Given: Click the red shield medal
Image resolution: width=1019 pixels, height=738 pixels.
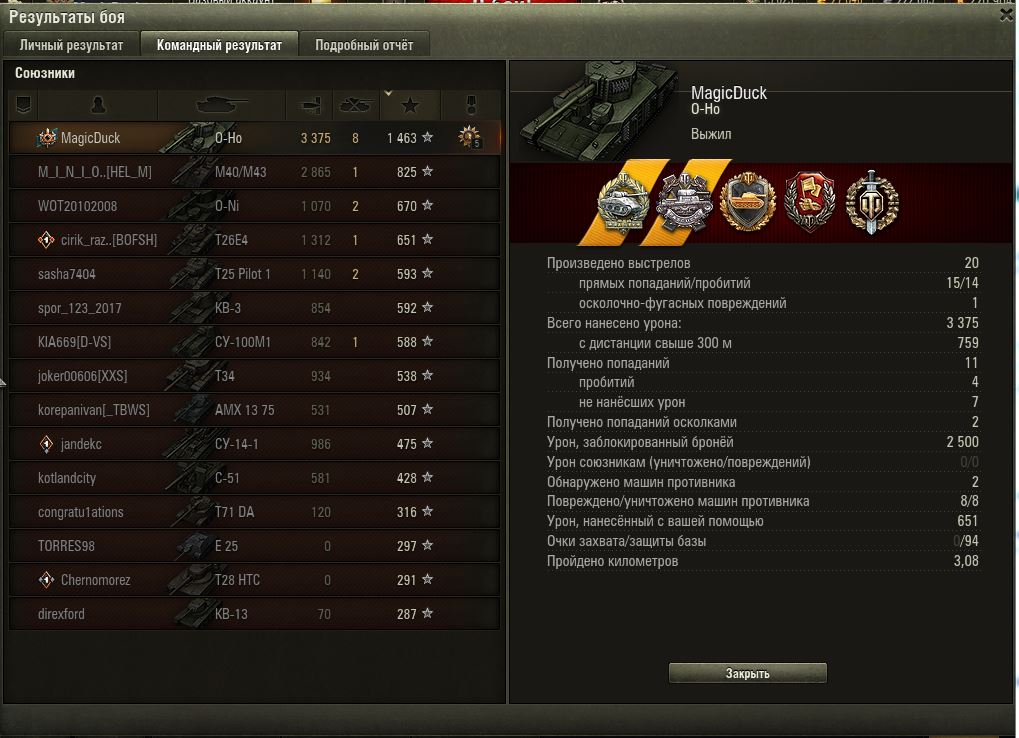Looking at the screenshot, I should click(809, 202).
